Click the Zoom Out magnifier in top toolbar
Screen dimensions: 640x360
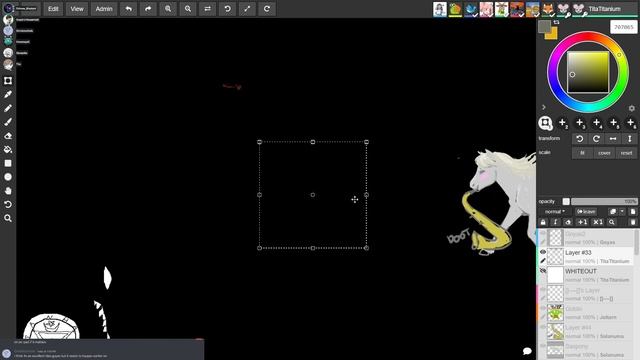pyautogui.click(x=188, y=9)
